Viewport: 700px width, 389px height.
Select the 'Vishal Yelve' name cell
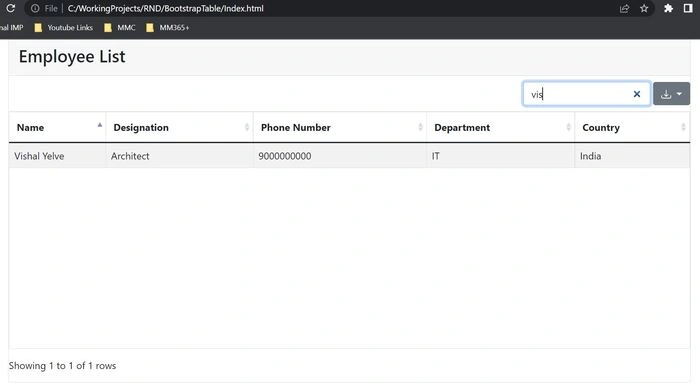58,156
